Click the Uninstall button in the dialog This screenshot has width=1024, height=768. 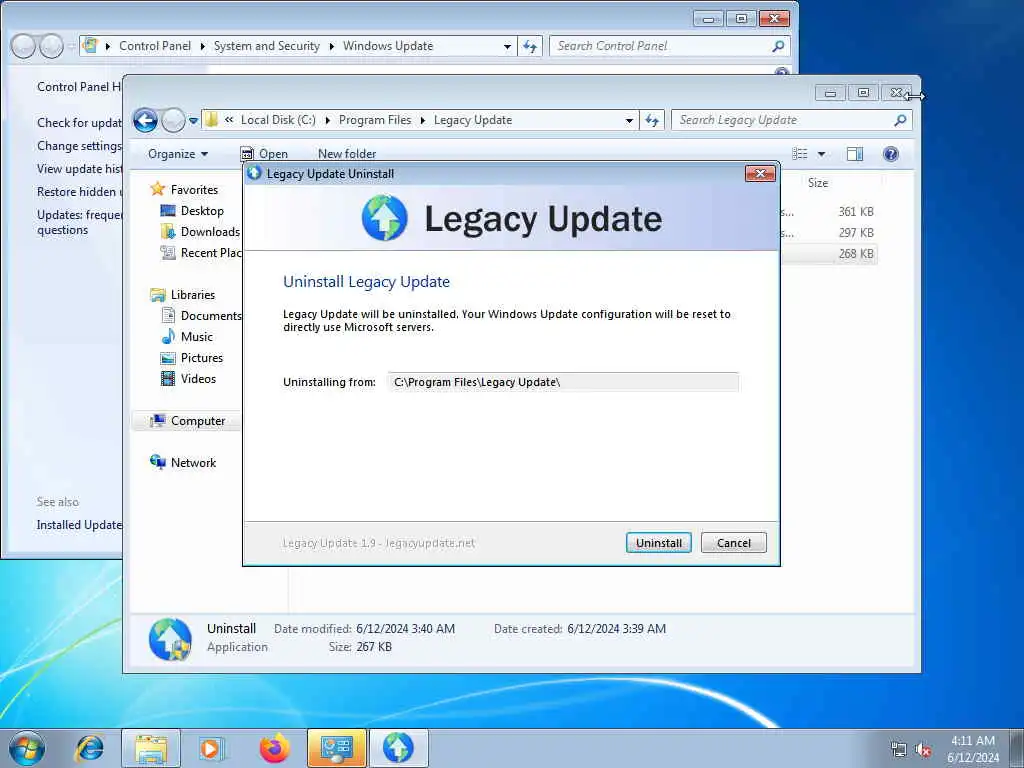658,543
